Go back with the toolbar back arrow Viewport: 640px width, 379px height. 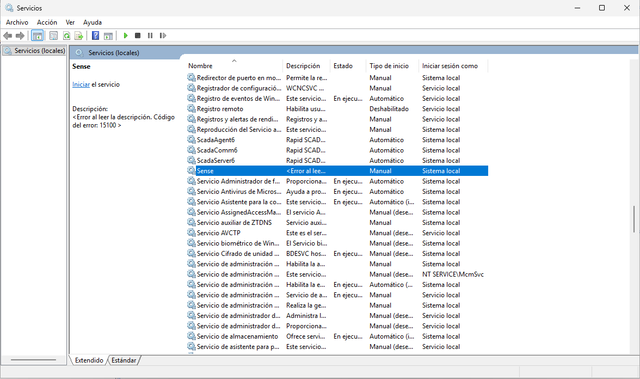(x=7, y=36)
